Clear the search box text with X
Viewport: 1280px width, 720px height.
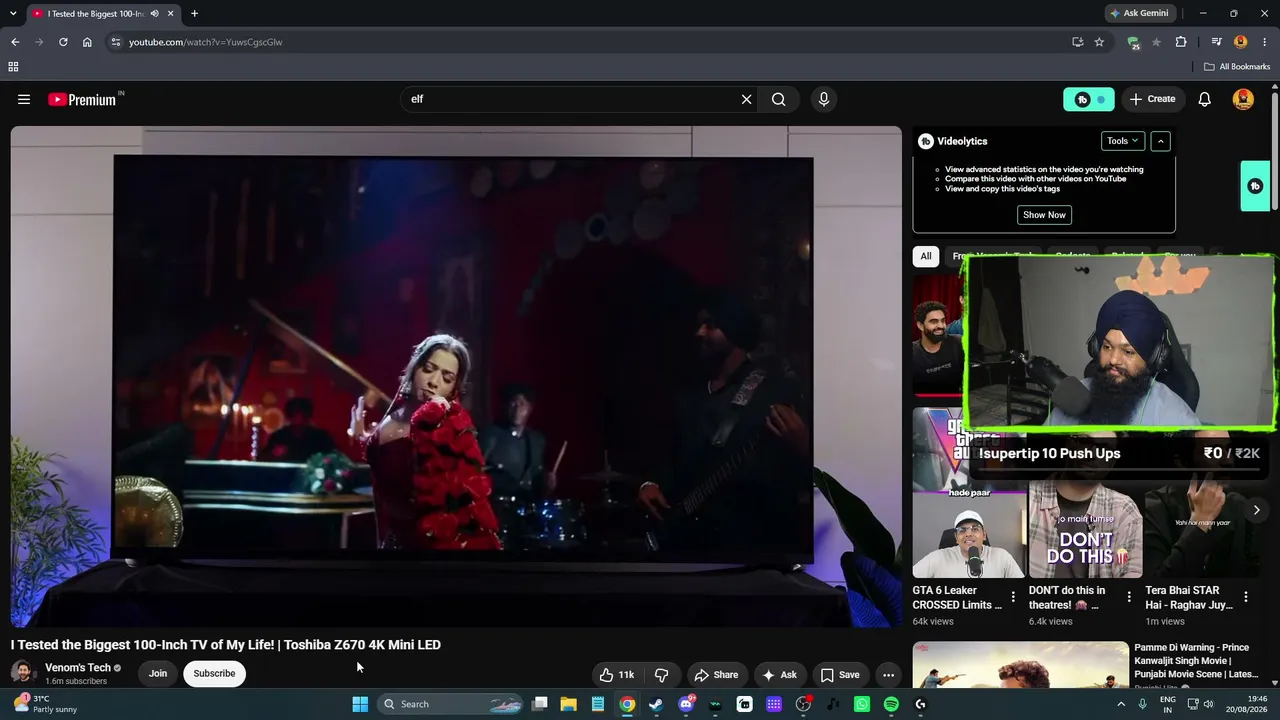[746, 99]
